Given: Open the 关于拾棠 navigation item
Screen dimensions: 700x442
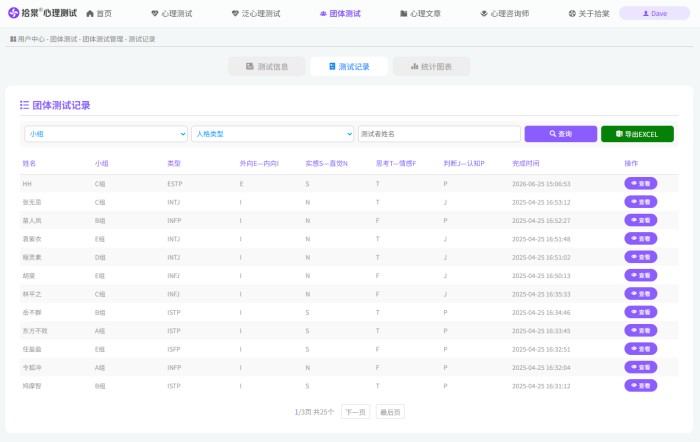Looking at the screenshot, I should point(589,13).
